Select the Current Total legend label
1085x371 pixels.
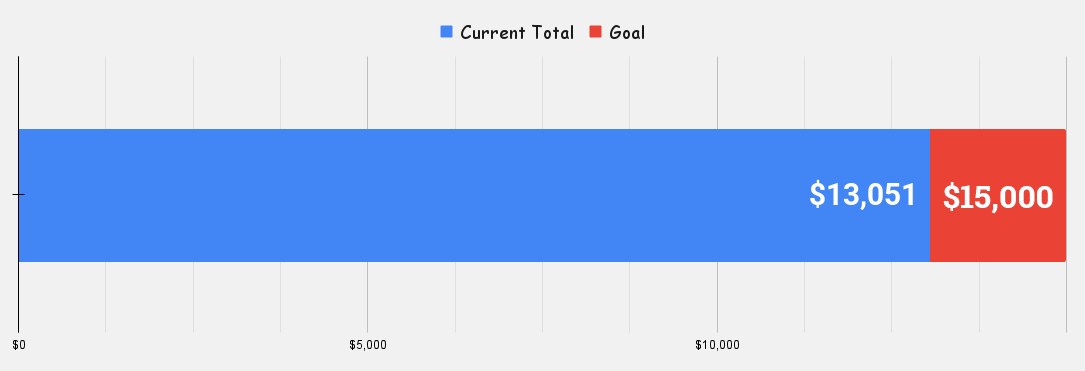click(x=517, y=33)
